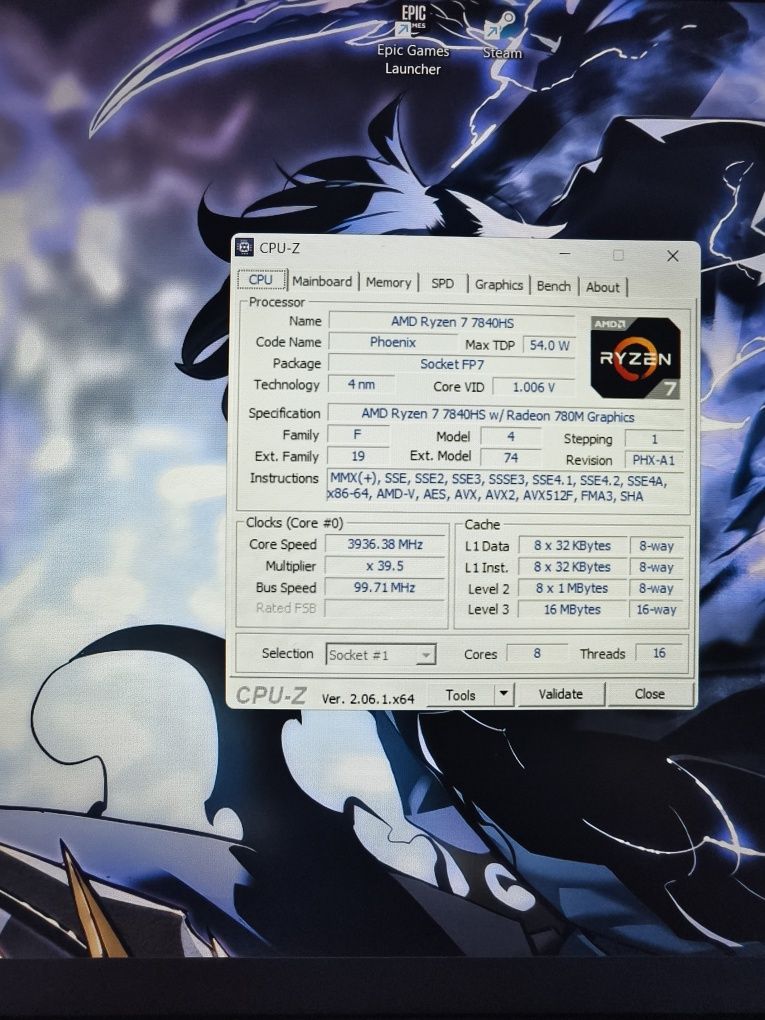Screen dimensions: 765x1020
Task: Click the AMD Ryzen 7 processor logo
Action: tap(636, 358)
